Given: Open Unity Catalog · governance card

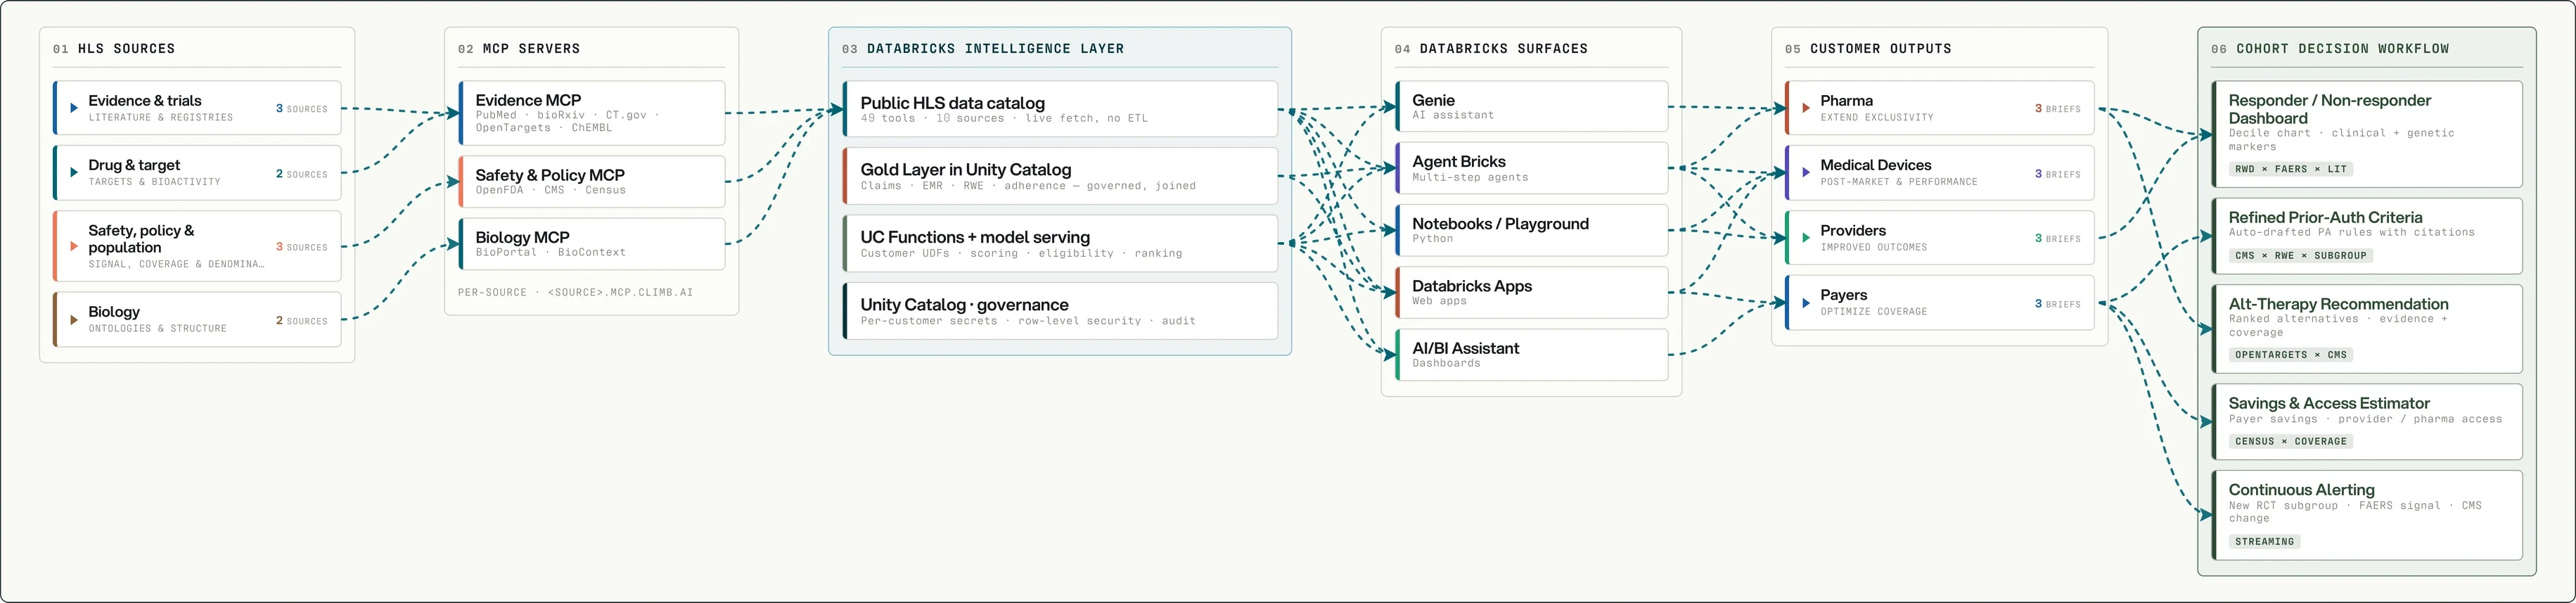Looking at the screenshot, I should (1060, 311).
